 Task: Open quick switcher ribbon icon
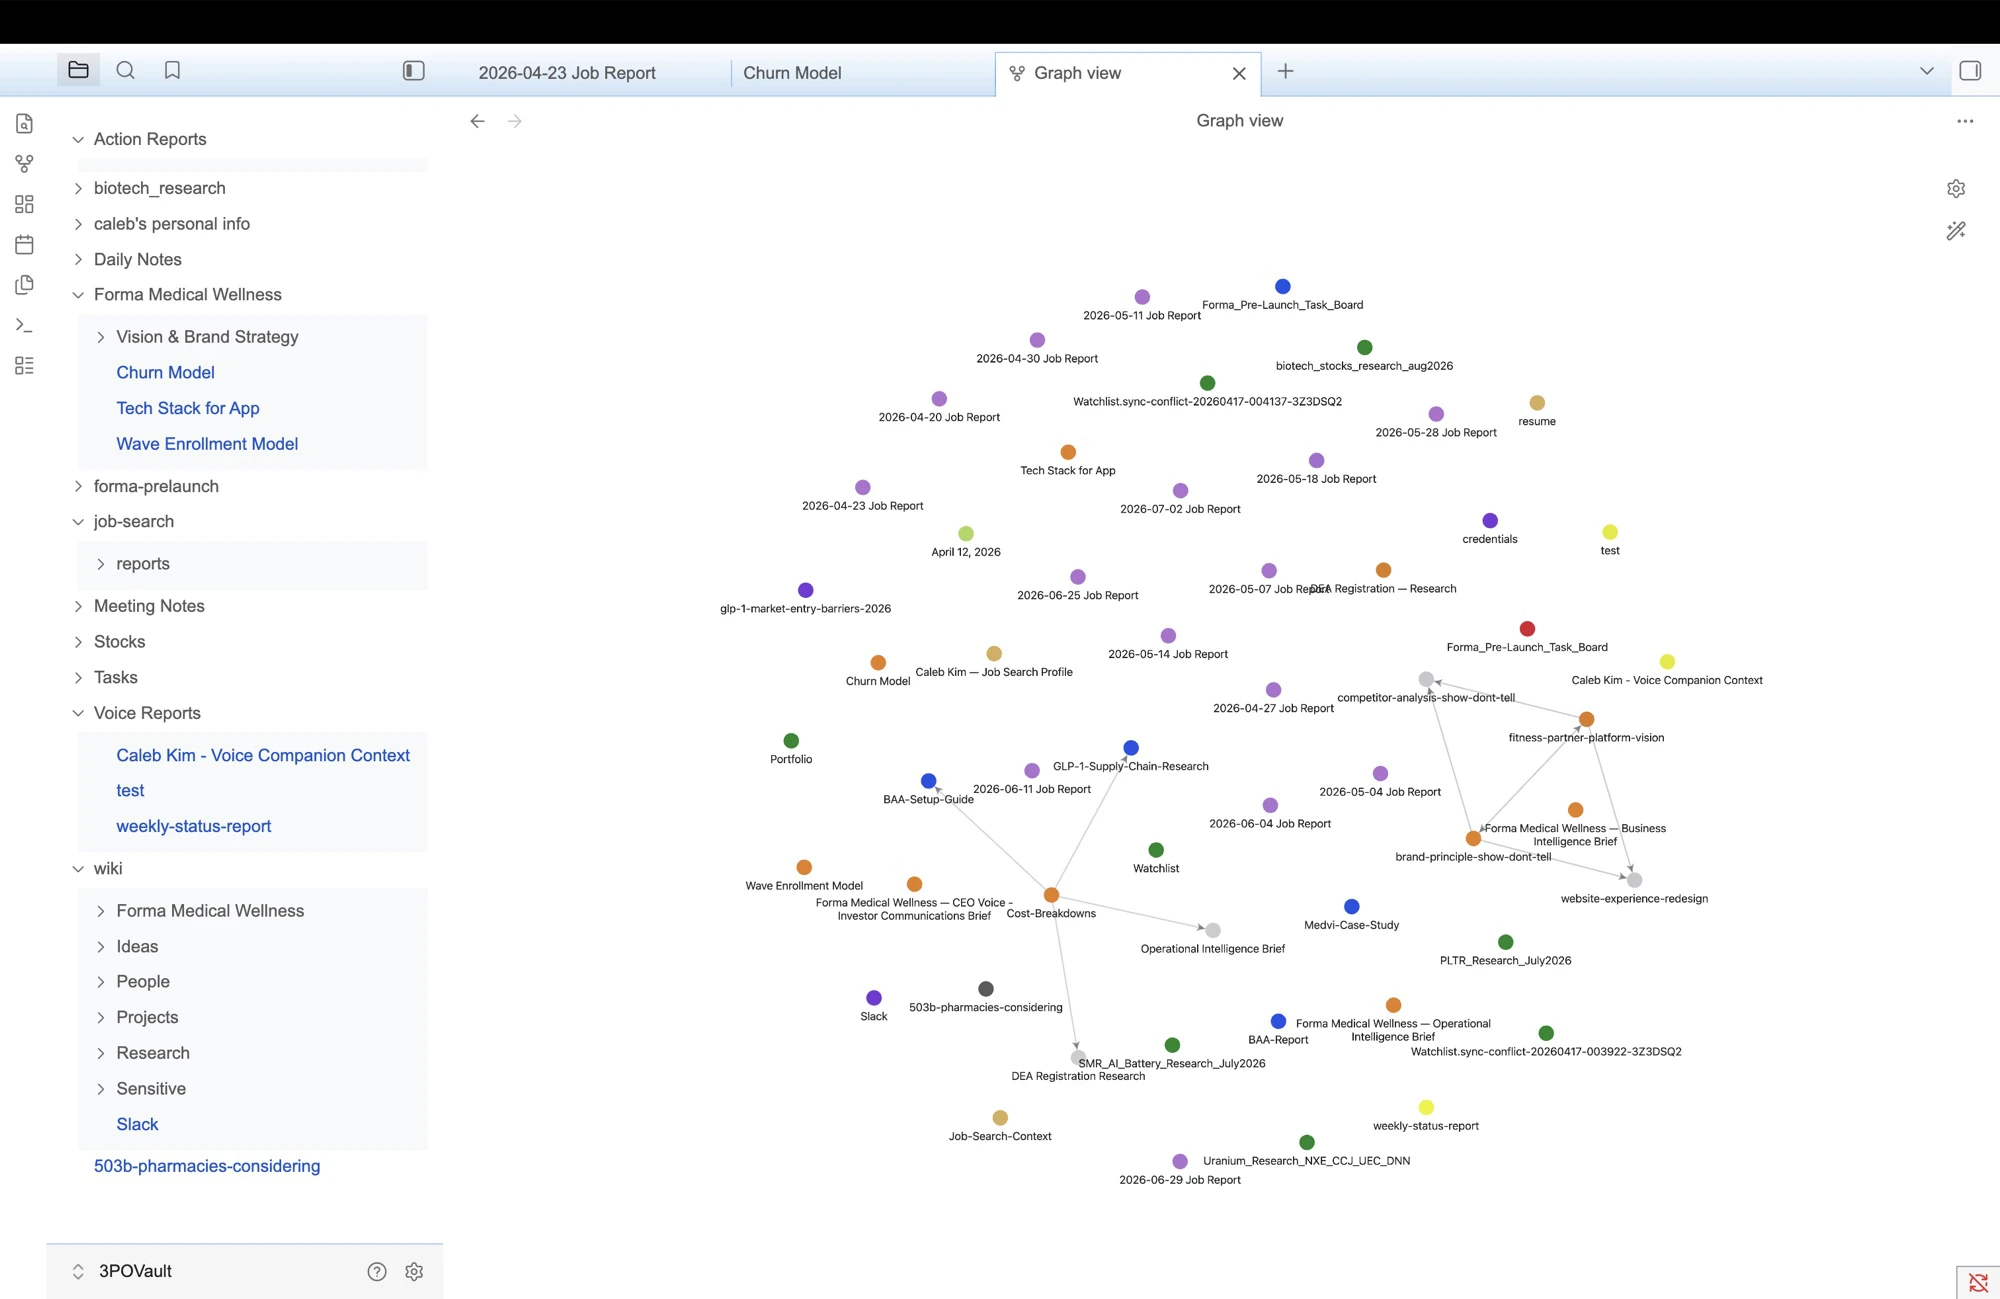(25, 123)
